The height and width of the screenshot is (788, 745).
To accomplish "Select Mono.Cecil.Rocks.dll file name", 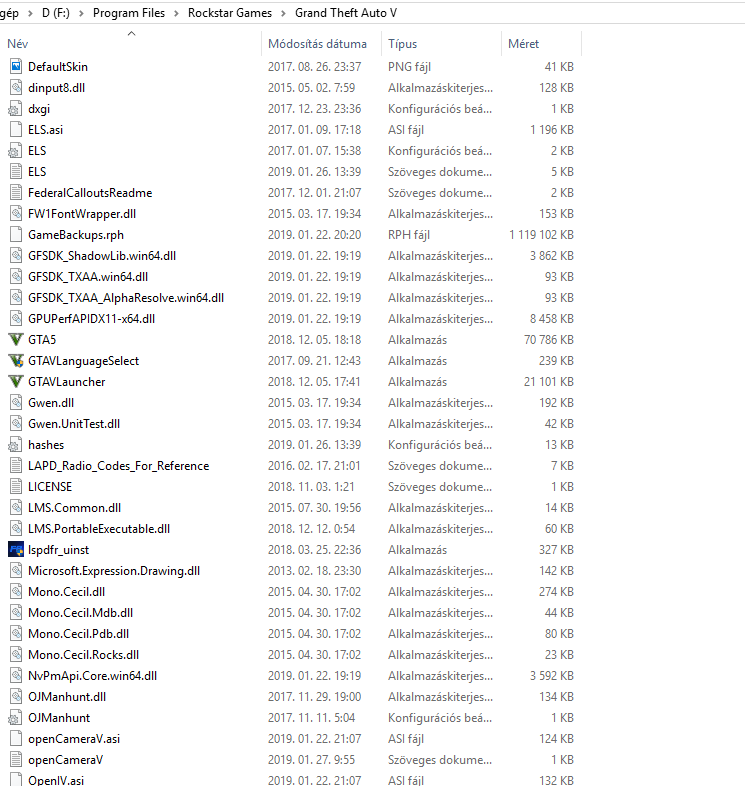I will click(83, 655).
